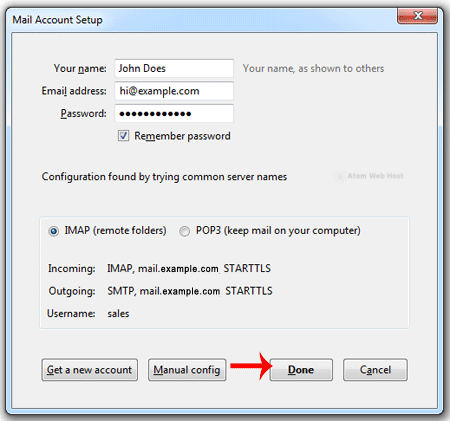Click the Username value sales

tap(118, 314)
